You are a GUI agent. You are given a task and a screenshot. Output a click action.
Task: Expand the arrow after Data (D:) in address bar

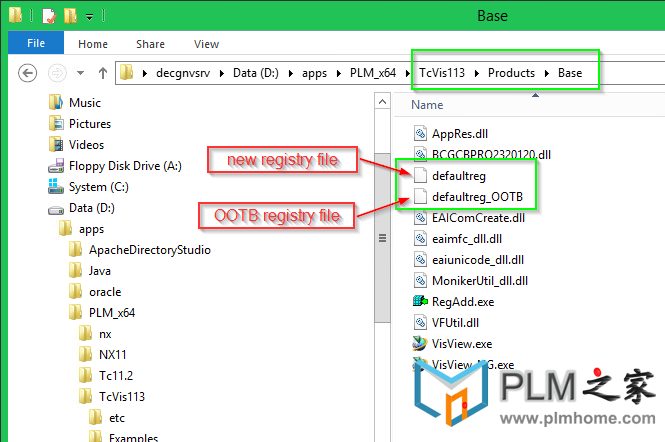[291, 73]
